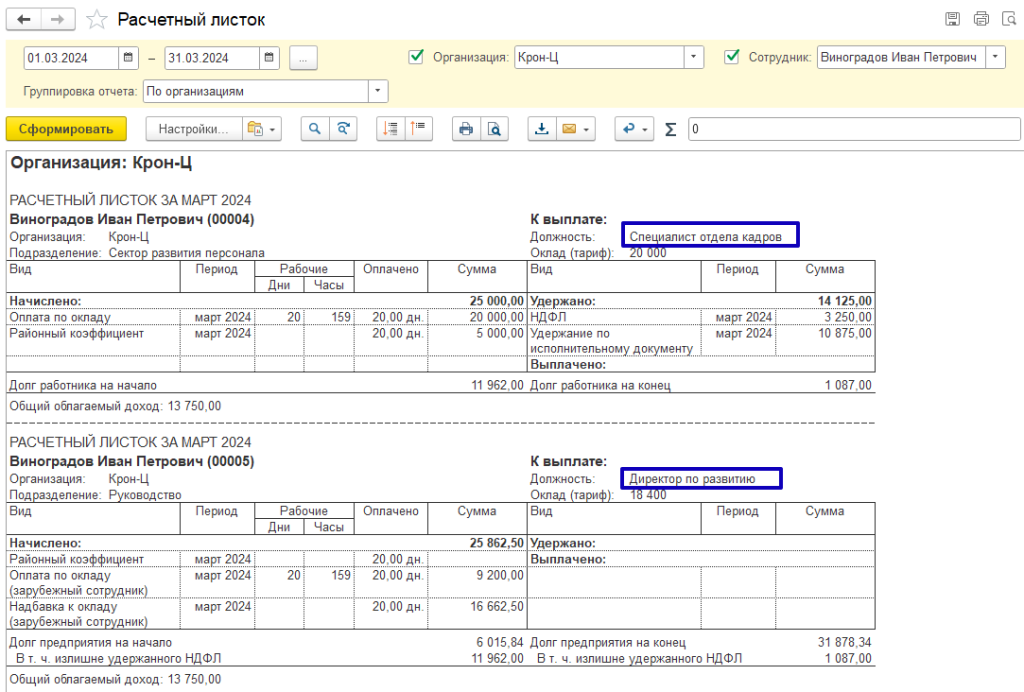The image size is (1024, 692).
Task: Expand the report variants dropdown arrow
Action: point(273,129)
